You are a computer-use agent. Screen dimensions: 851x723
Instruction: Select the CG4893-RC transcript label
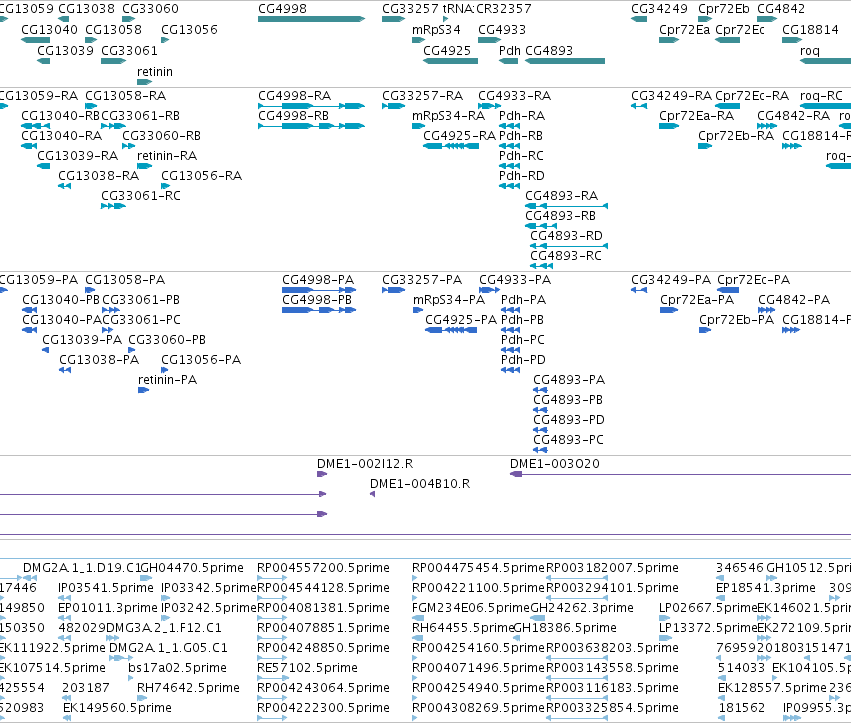coord(566,256)
